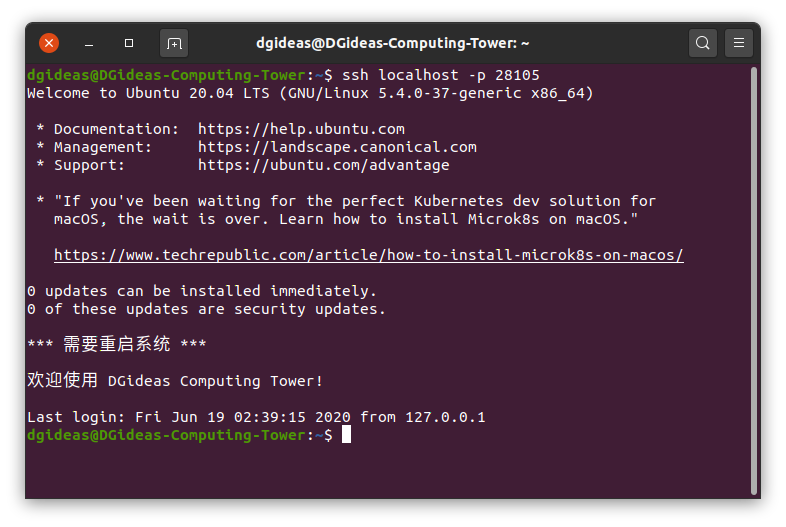The height and width of the screenshot is (527, 786).
Task: Open the landscape.canonical.com management link
Action: click(x=337, y=147)
